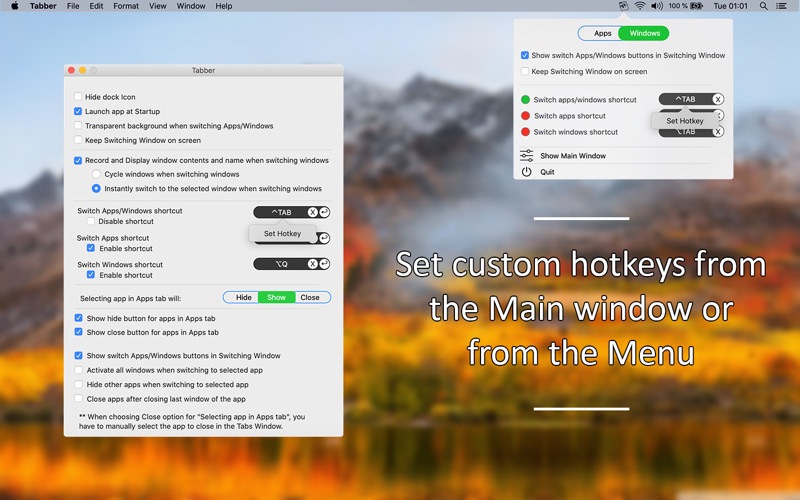Viewport: 800px width, 500px height.
Task: Click Set Hotkey popup in menu popover
Action: point(685,121)
